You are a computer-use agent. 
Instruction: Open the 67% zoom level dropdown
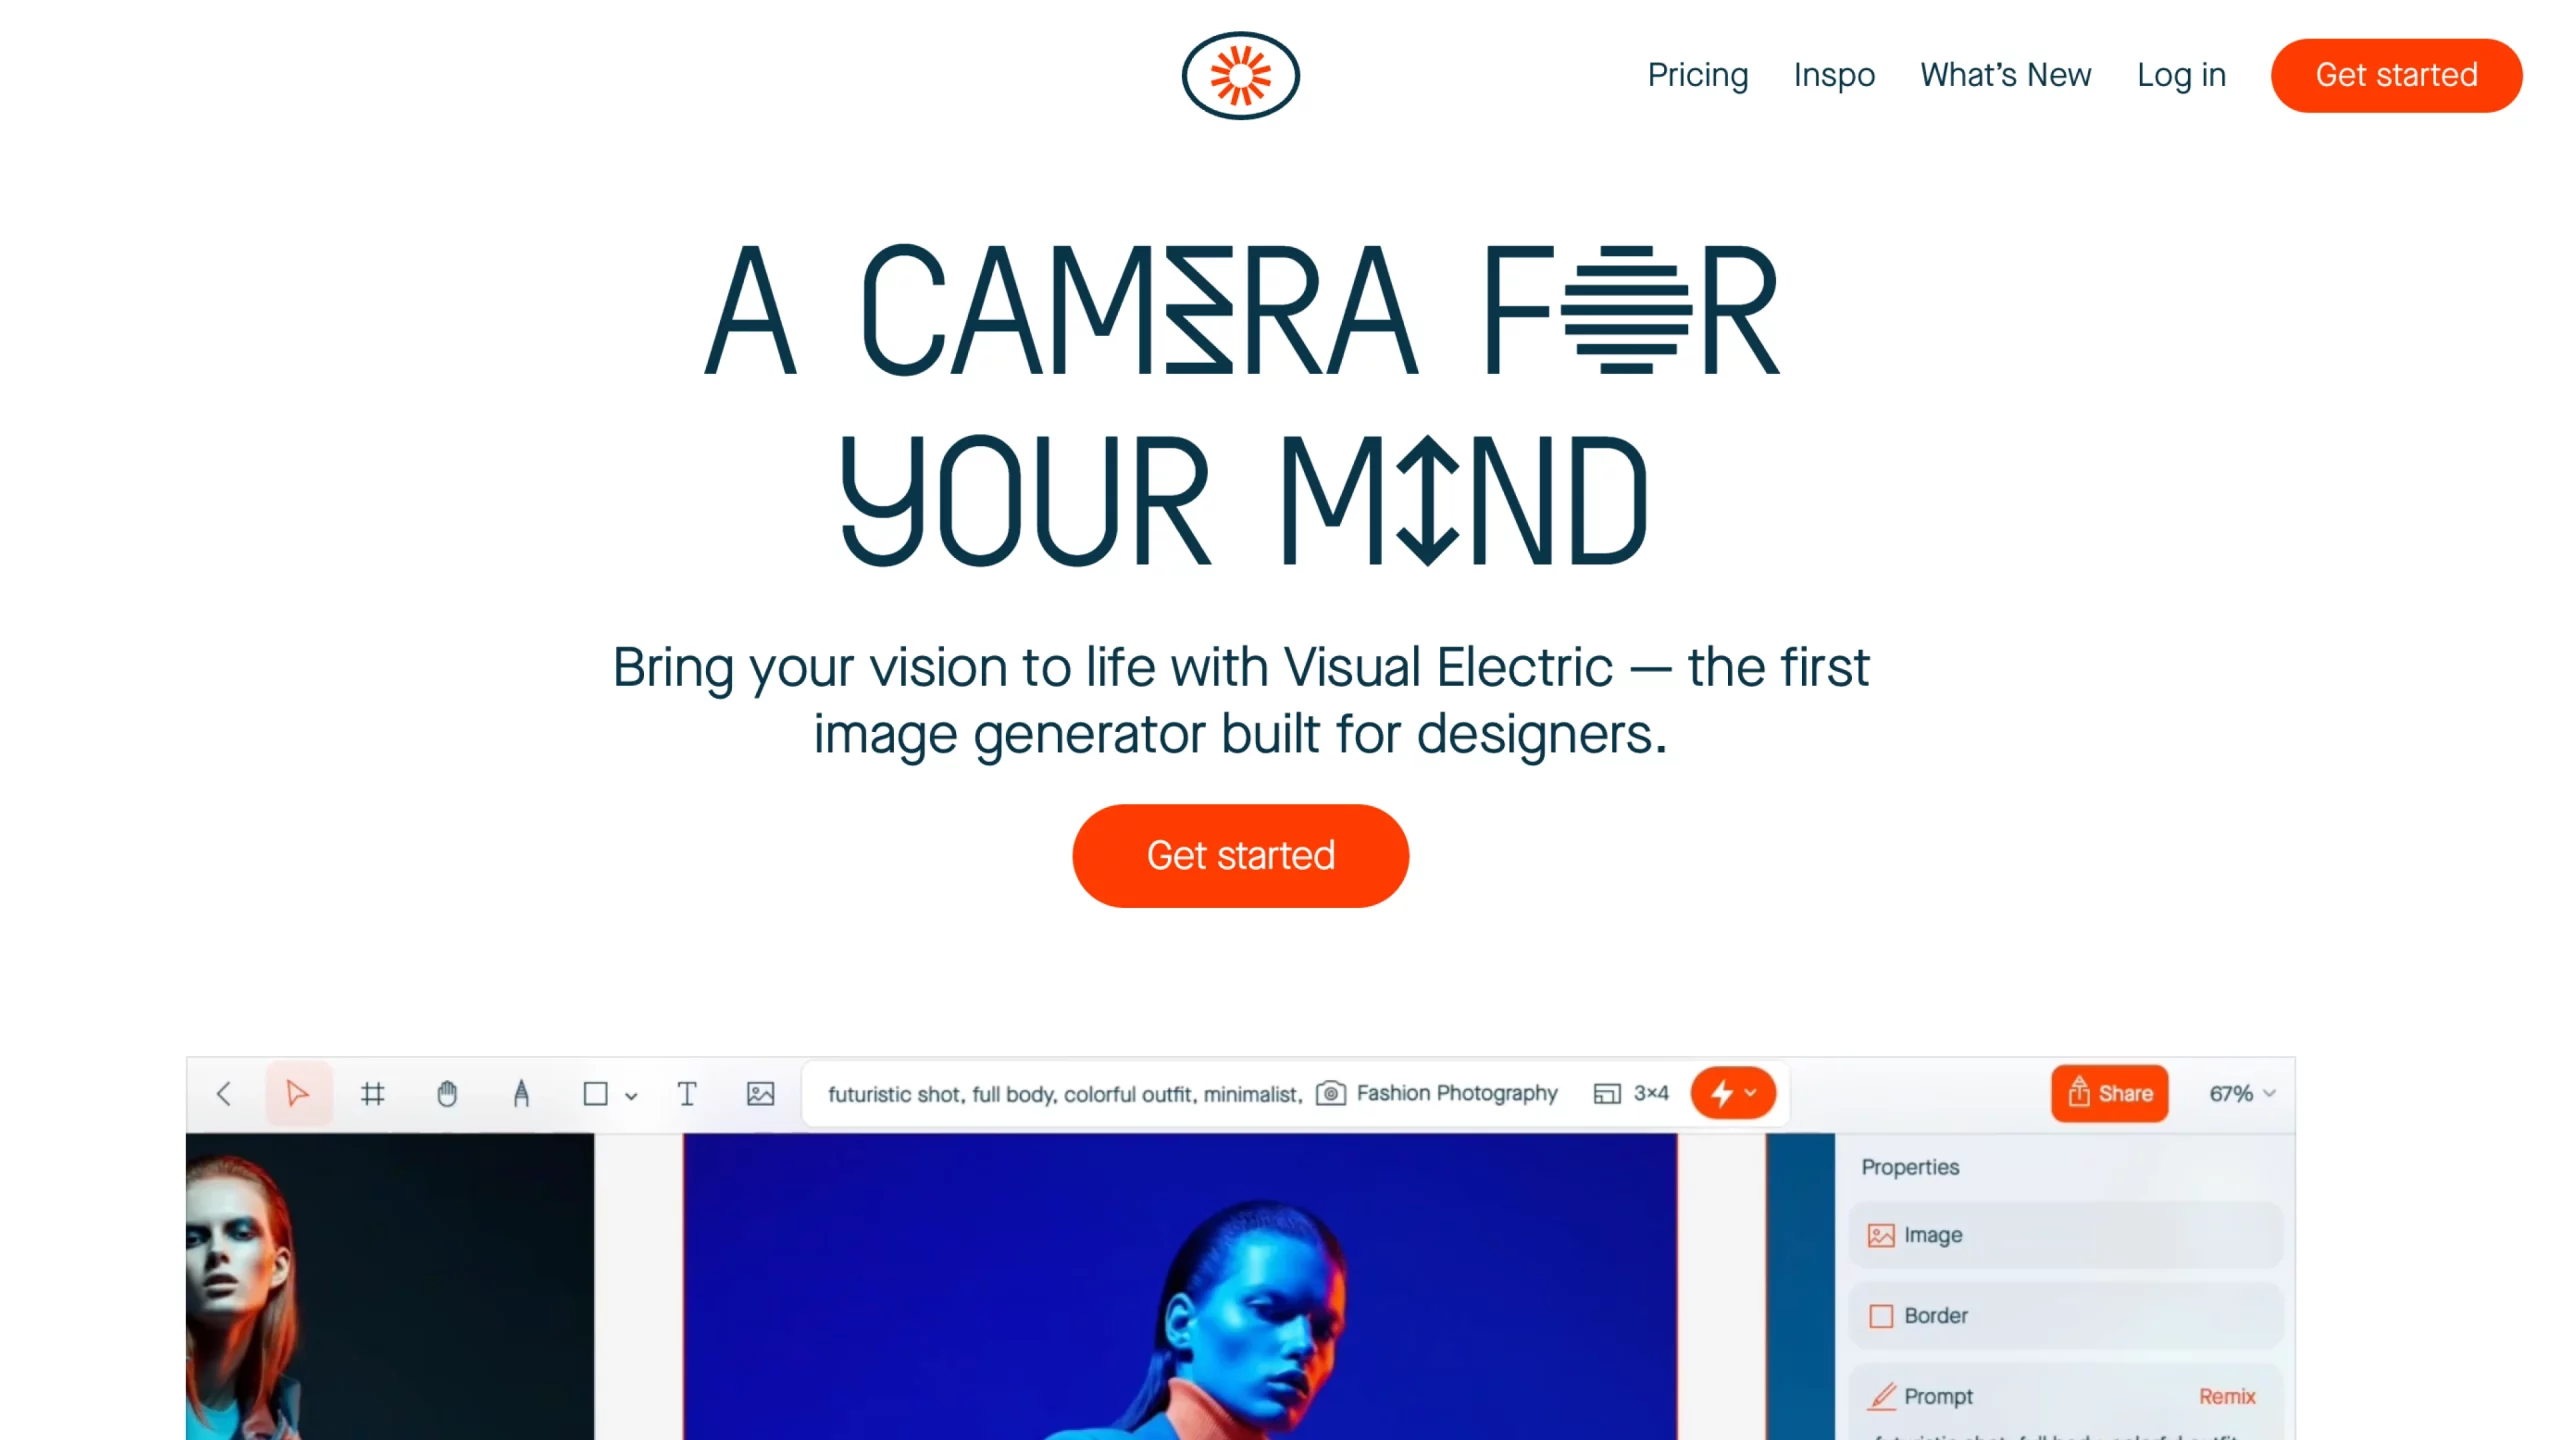[x=2242, y=1093]
